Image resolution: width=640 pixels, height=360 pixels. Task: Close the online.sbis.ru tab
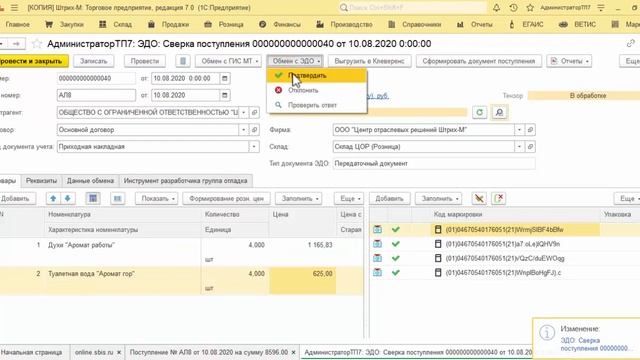(119, 352)
